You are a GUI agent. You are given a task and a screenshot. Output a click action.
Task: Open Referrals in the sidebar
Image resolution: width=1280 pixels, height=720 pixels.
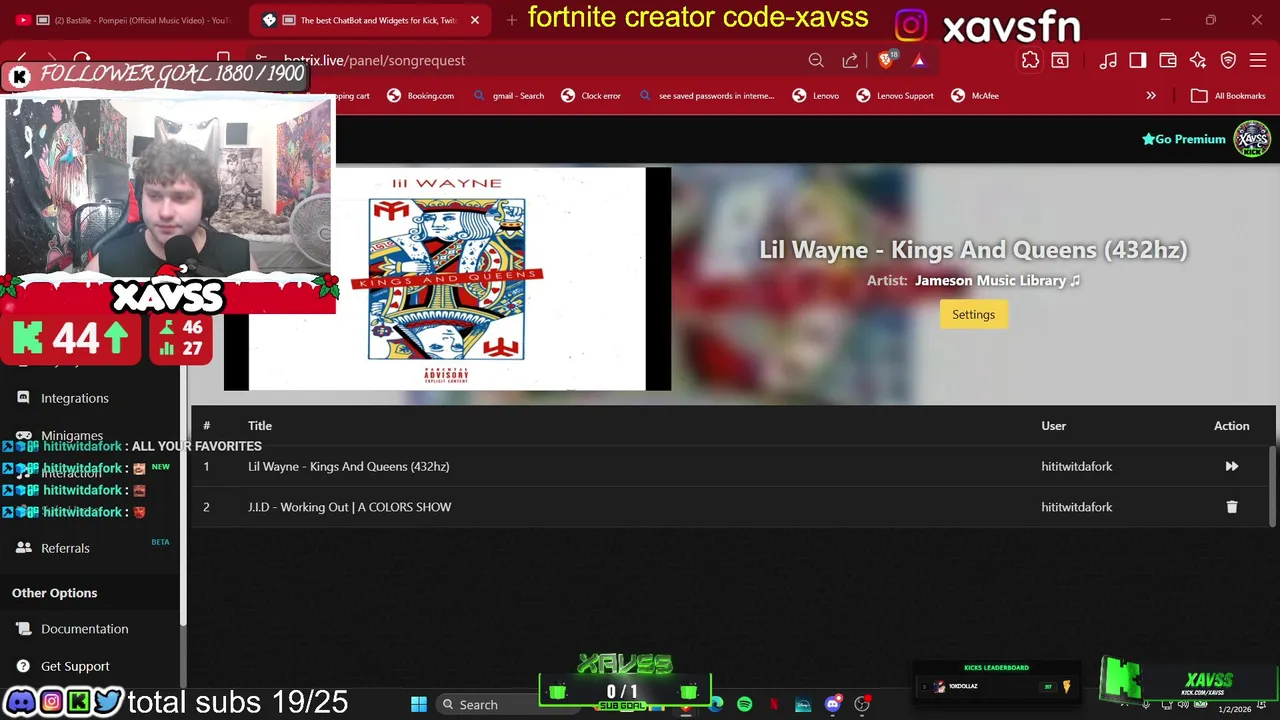tap(65, 548)
